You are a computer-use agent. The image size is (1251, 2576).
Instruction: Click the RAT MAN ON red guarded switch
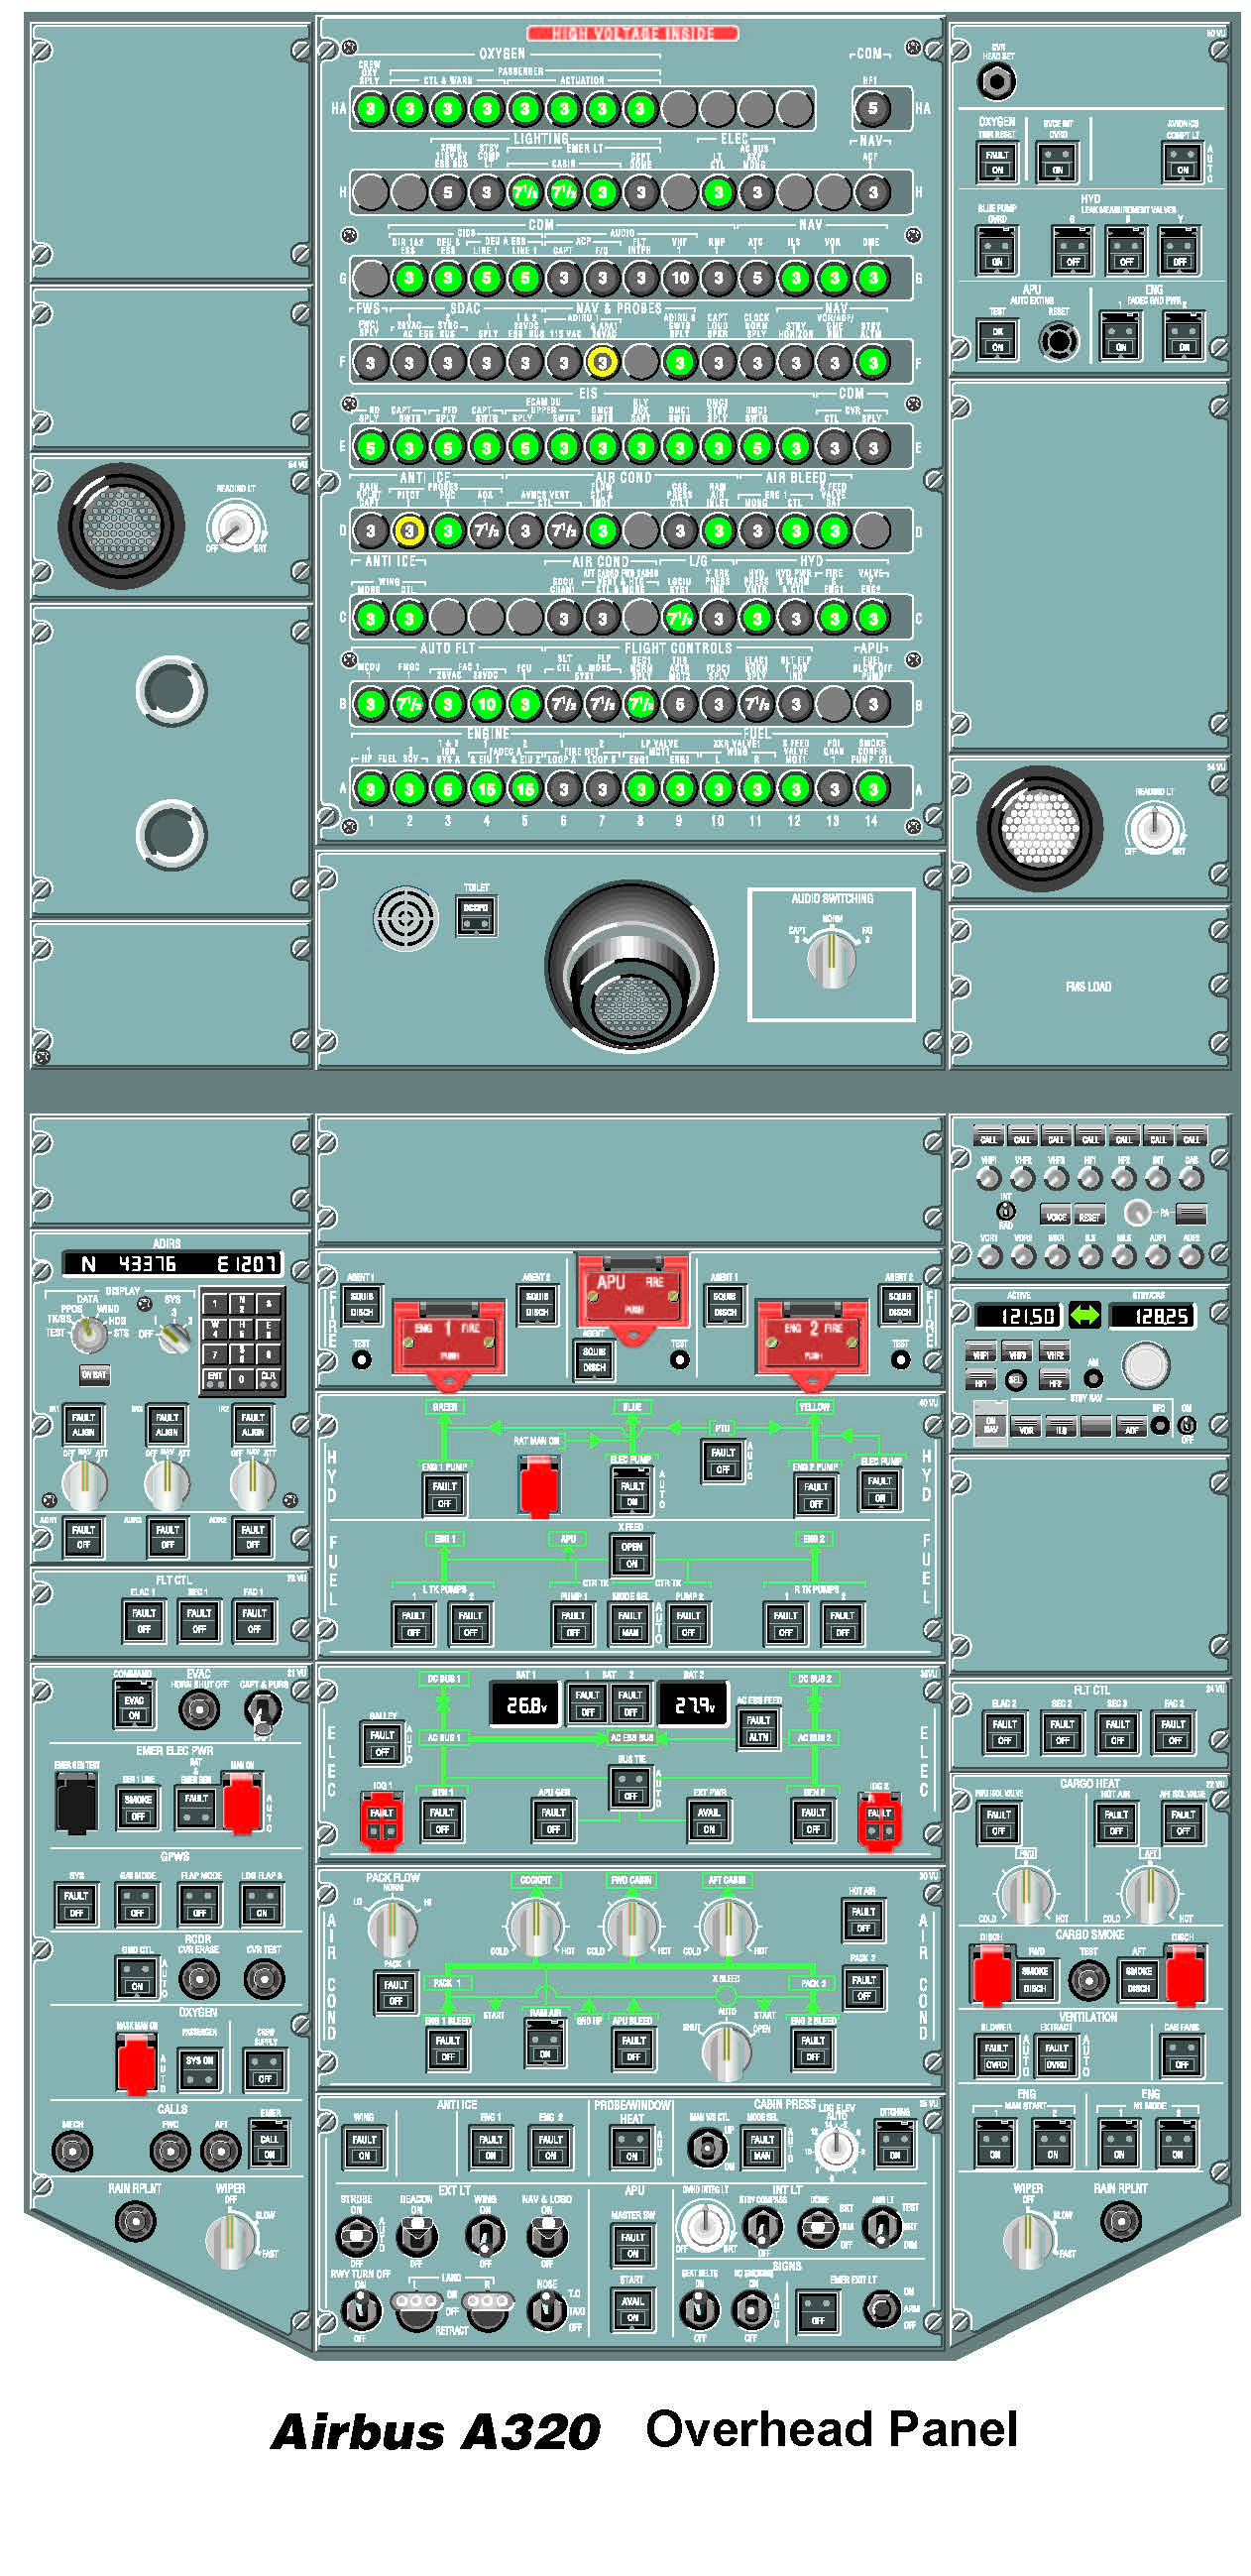(538, 1485)
